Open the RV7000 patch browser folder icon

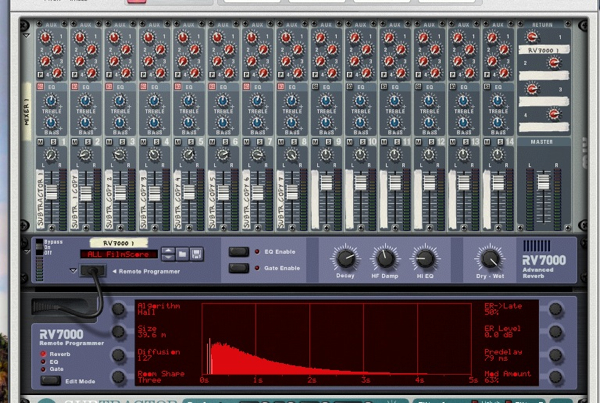pyautogui.click(x=185, y=254)
